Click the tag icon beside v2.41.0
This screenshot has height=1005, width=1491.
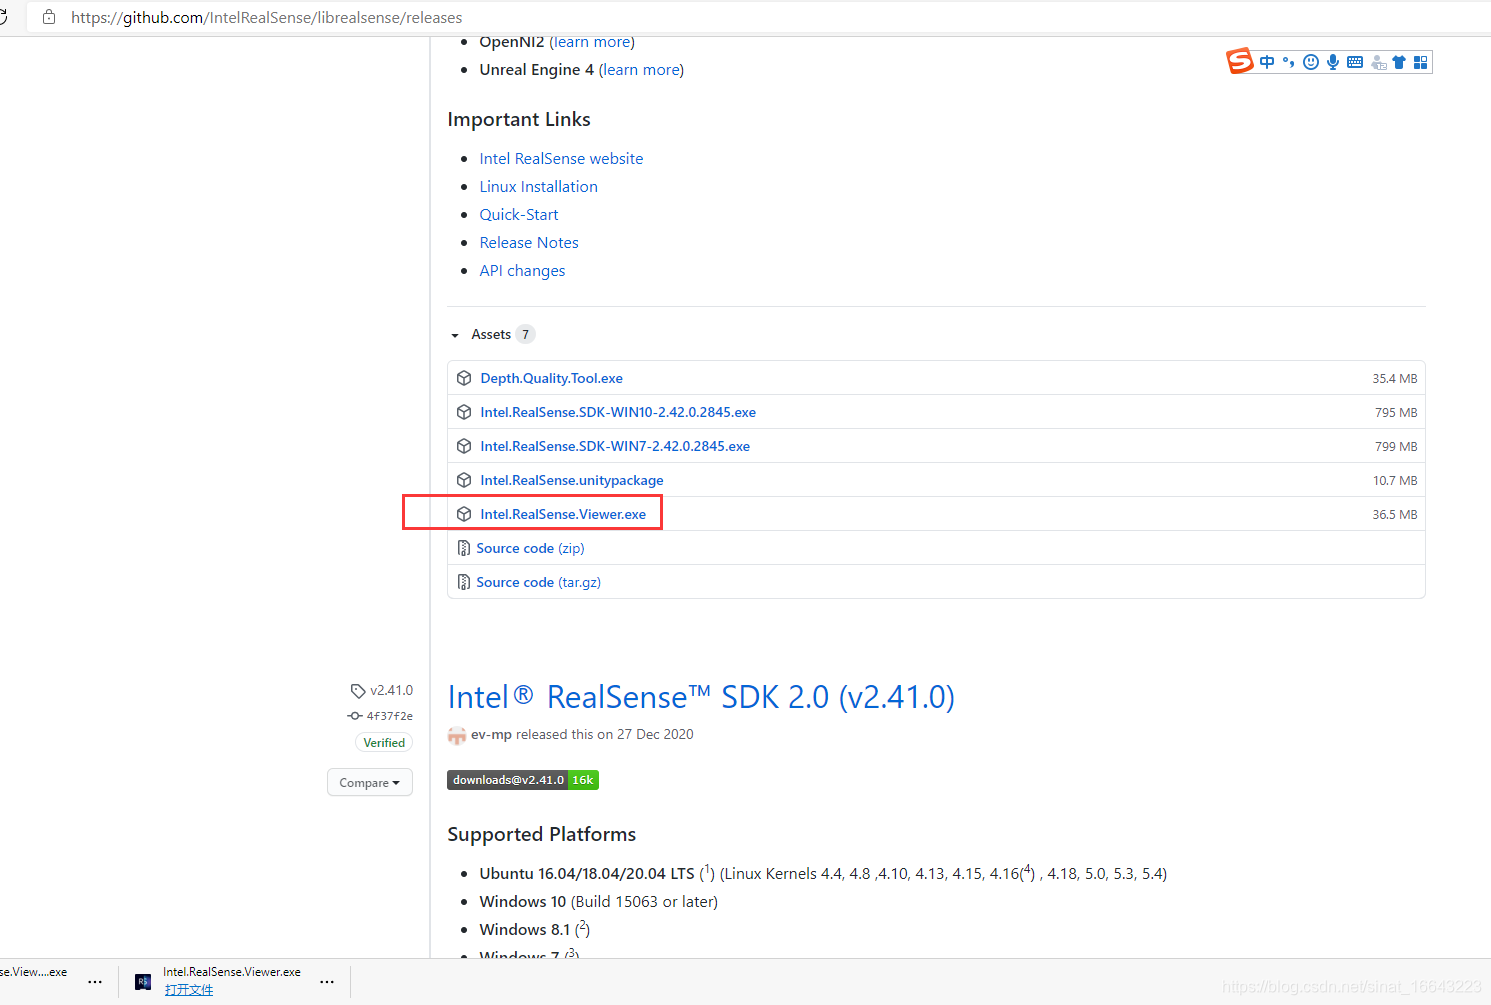pos(358,691)
